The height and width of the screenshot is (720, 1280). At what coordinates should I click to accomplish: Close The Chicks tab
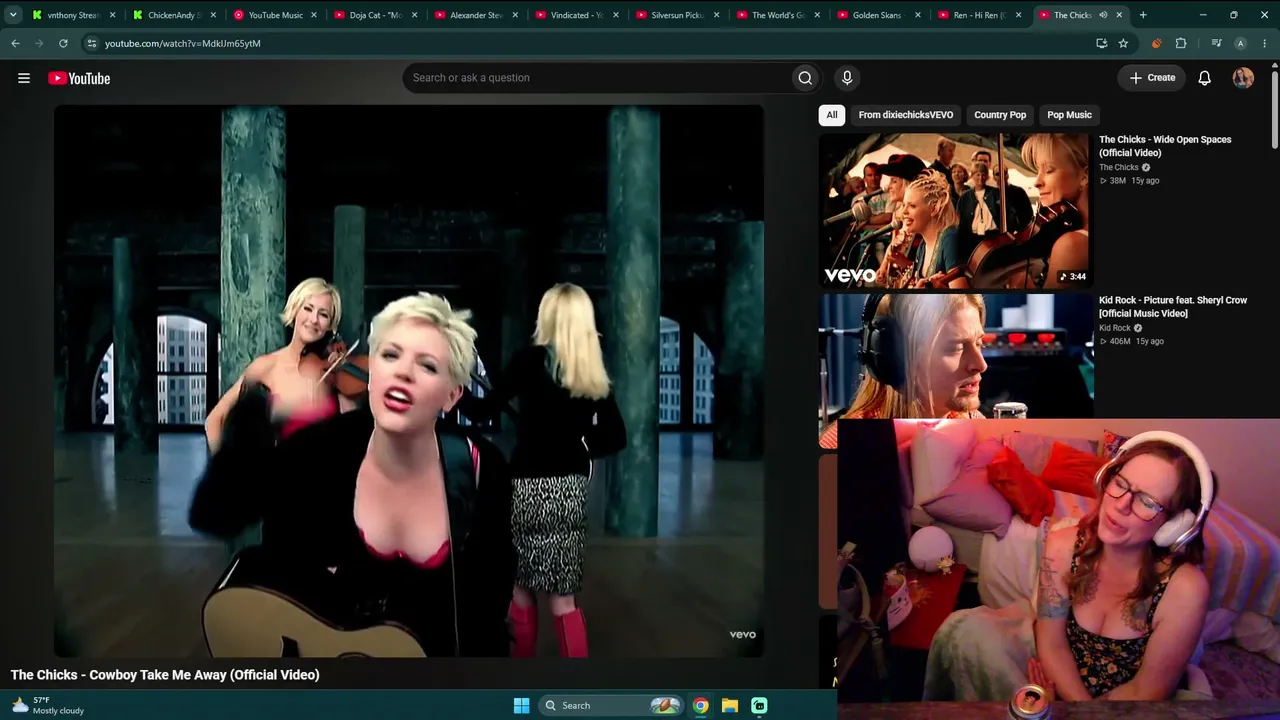pos(1119,15)
